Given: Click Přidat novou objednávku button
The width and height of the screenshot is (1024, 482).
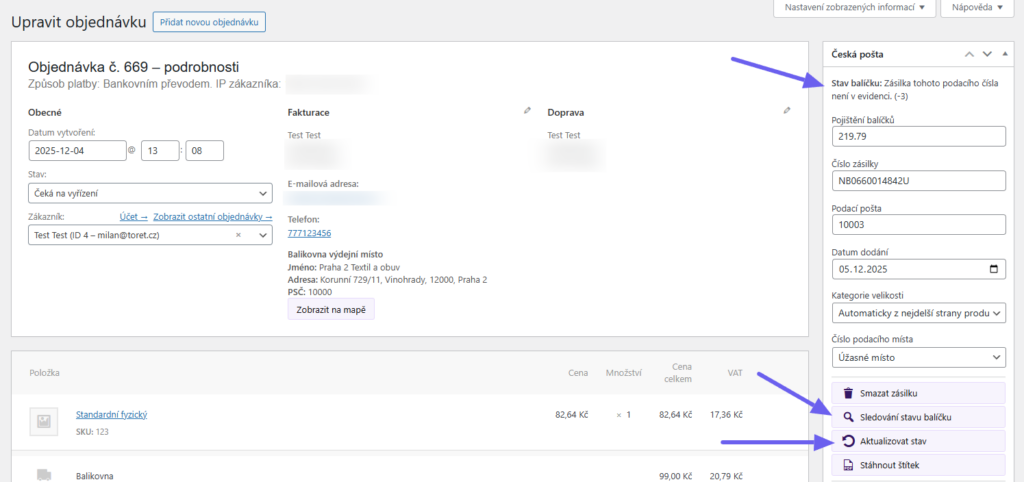Looking at the screenshot, I should pos(209,21).
